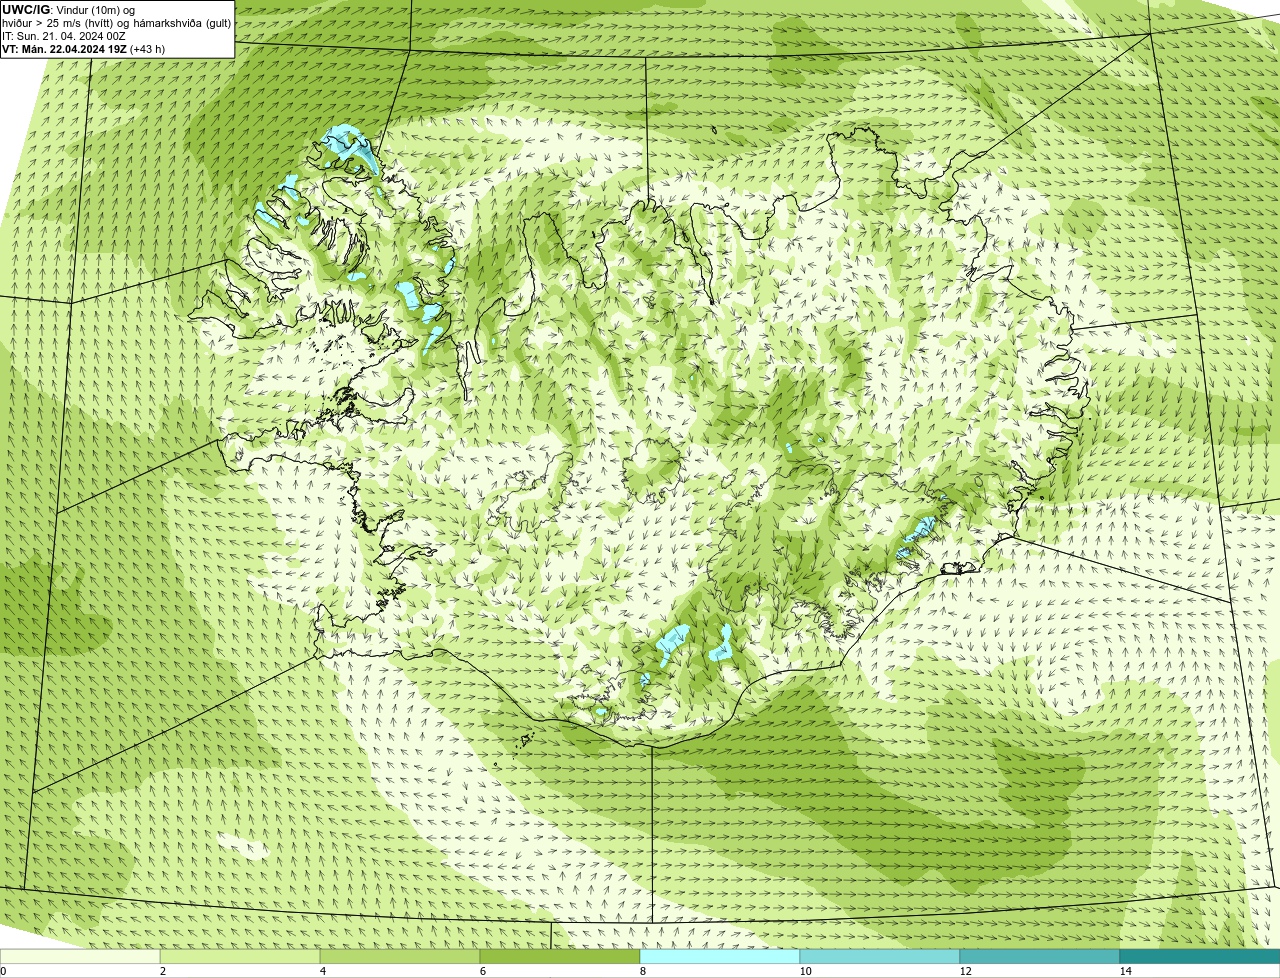The height and width of the screenshot is (978, 1280).
Task: Click the dark teal colorbar segment above 14
Action: pyautogui.click(x=1200, y=956)
